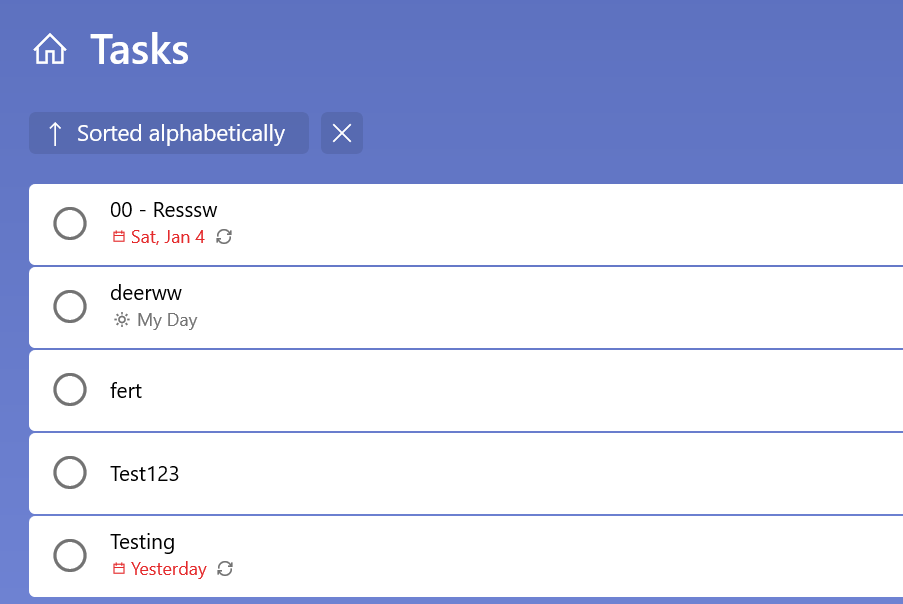Screen dimensions: 903x604
Task: Click the Tasks list title
Action: point(139,49)
